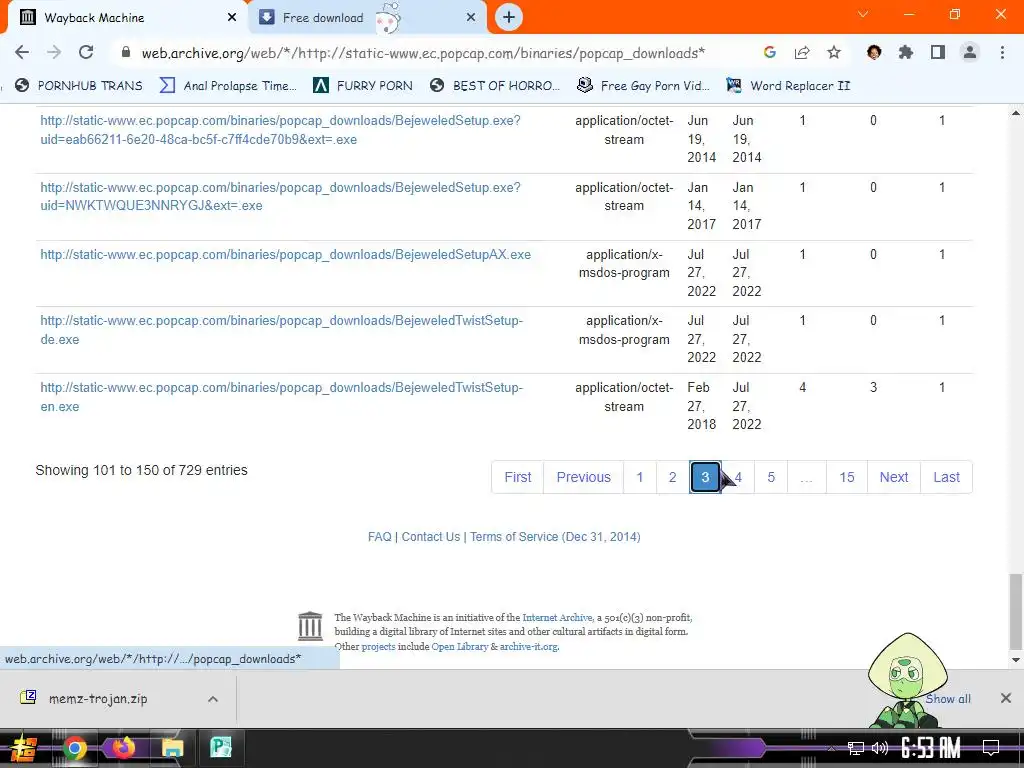Viewport: 1024px width, 768px height.
Task: Close the downloads bar
Action: pos(1006,699)
